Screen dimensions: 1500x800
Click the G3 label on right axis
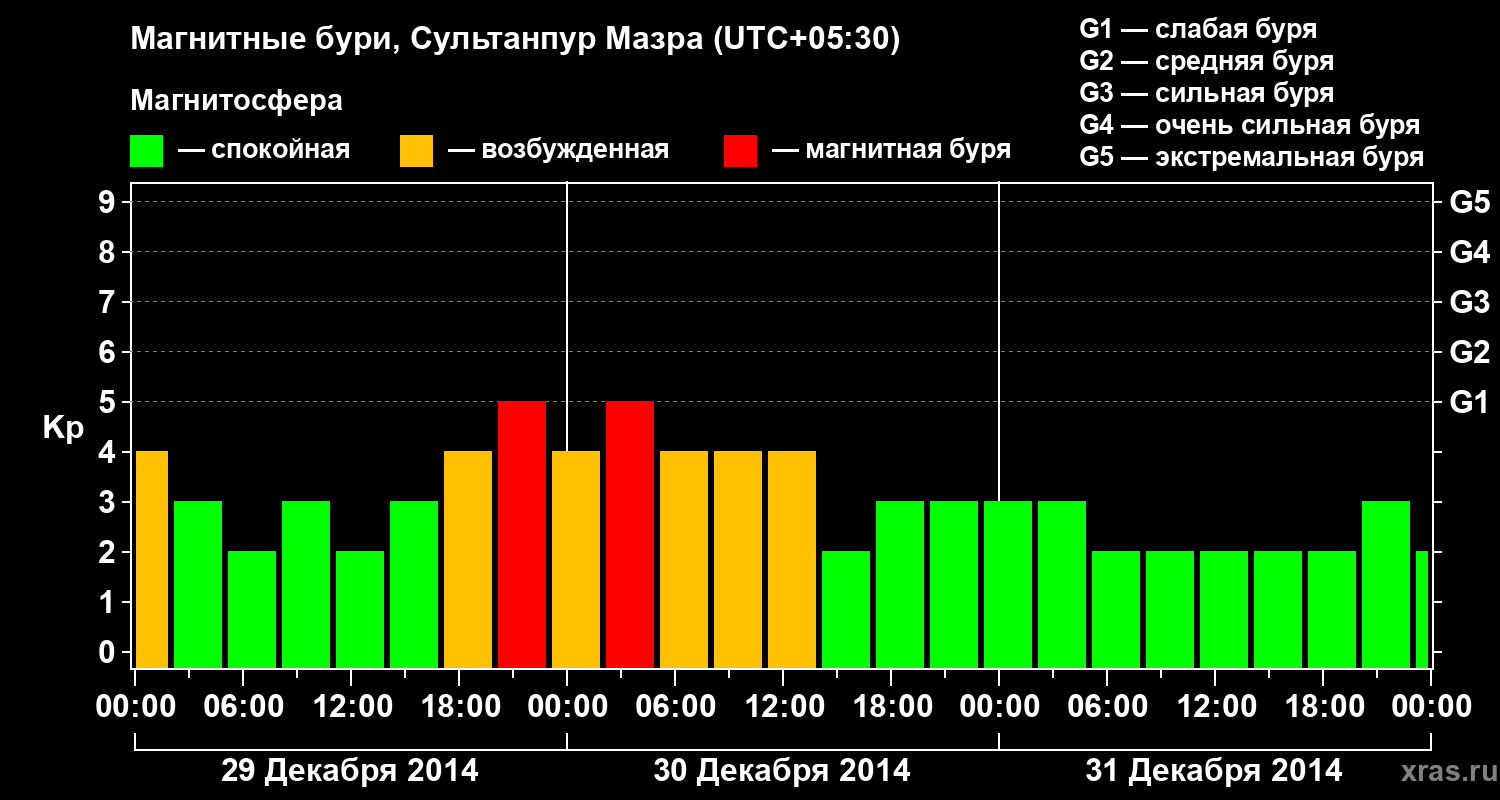click(x=1469, y=303)
